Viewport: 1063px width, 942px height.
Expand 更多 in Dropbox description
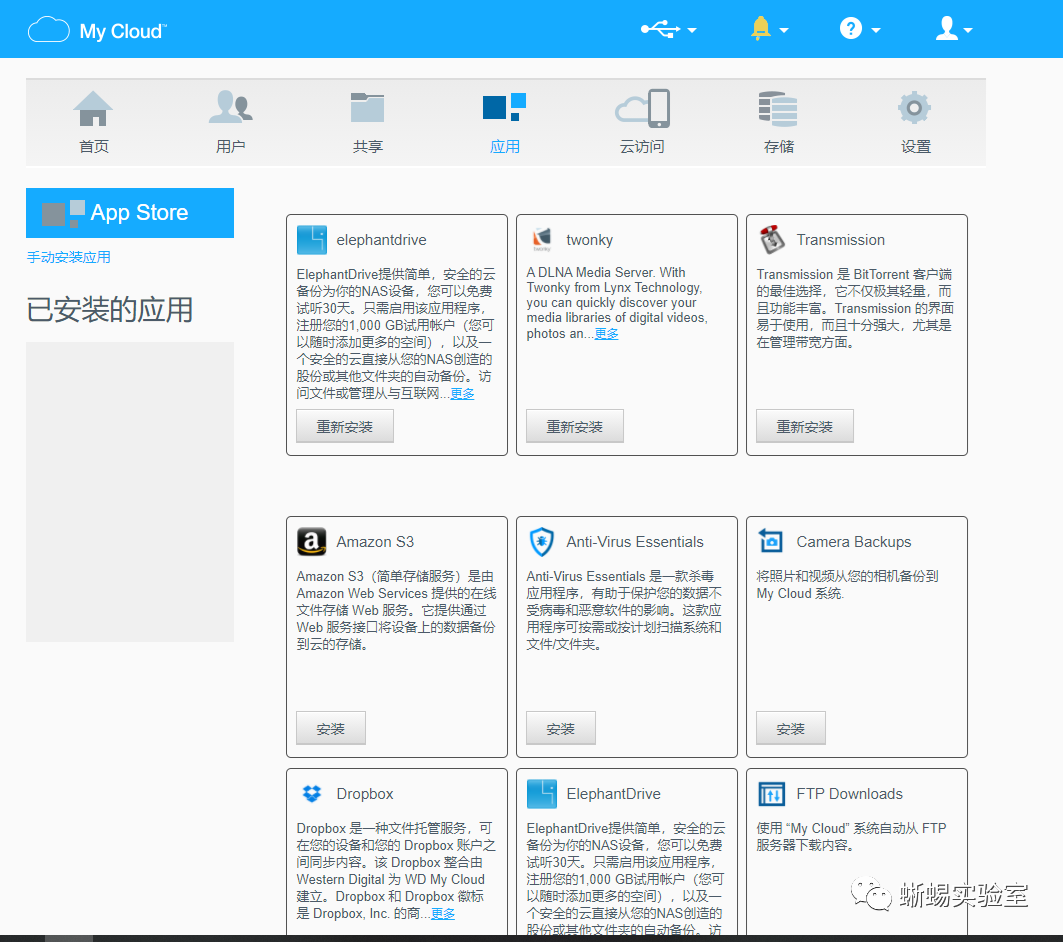tap(443, 914)
